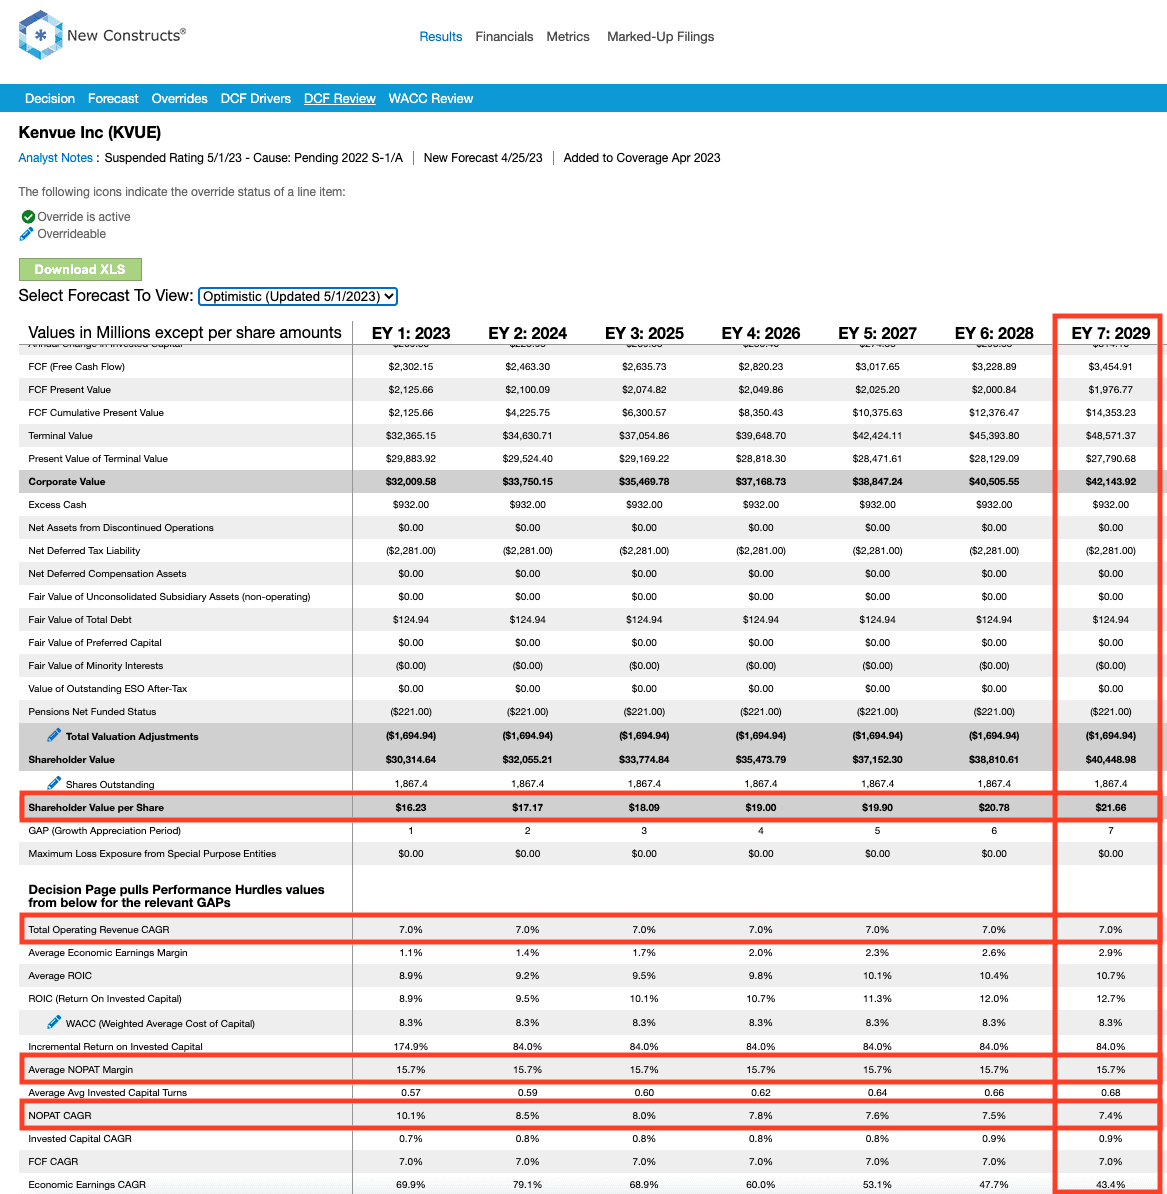Open the Results top menu
This screenshot has height=1194, width=1167.
pos(441,37)
